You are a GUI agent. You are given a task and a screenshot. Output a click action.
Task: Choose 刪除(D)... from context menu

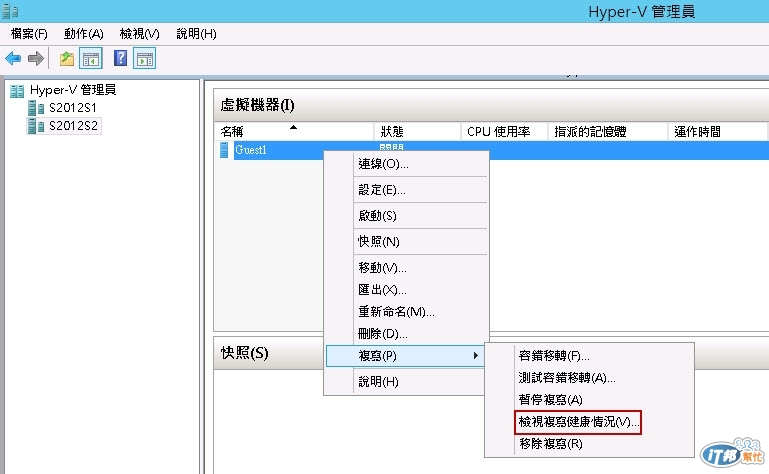point(407,334)
